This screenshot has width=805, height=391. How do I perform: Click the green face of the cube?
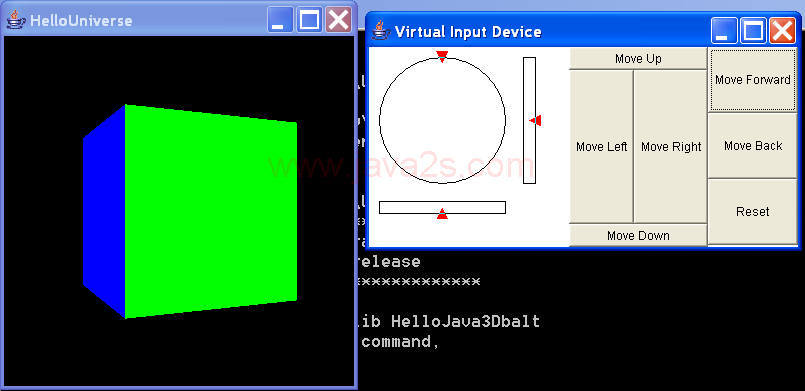coord(210,211)
